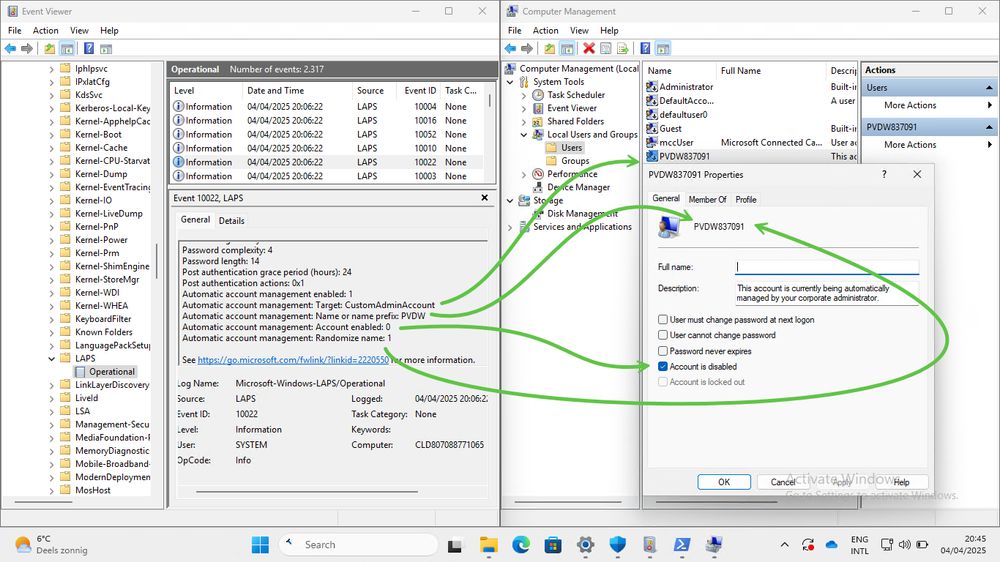Select Groups folder in Computer Management

click(x=575, y=161)
